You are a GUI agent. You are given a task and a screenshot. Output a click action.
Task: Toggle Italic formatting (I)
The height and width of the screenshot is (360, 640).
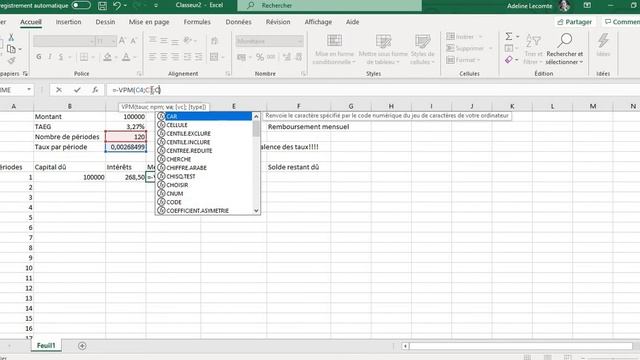pos(50,57)
